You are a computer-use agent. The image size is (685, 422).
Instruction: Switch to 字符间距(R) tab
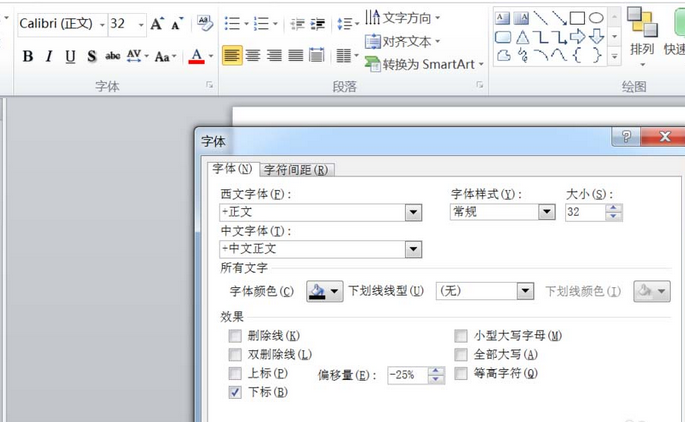coord(296,170)
